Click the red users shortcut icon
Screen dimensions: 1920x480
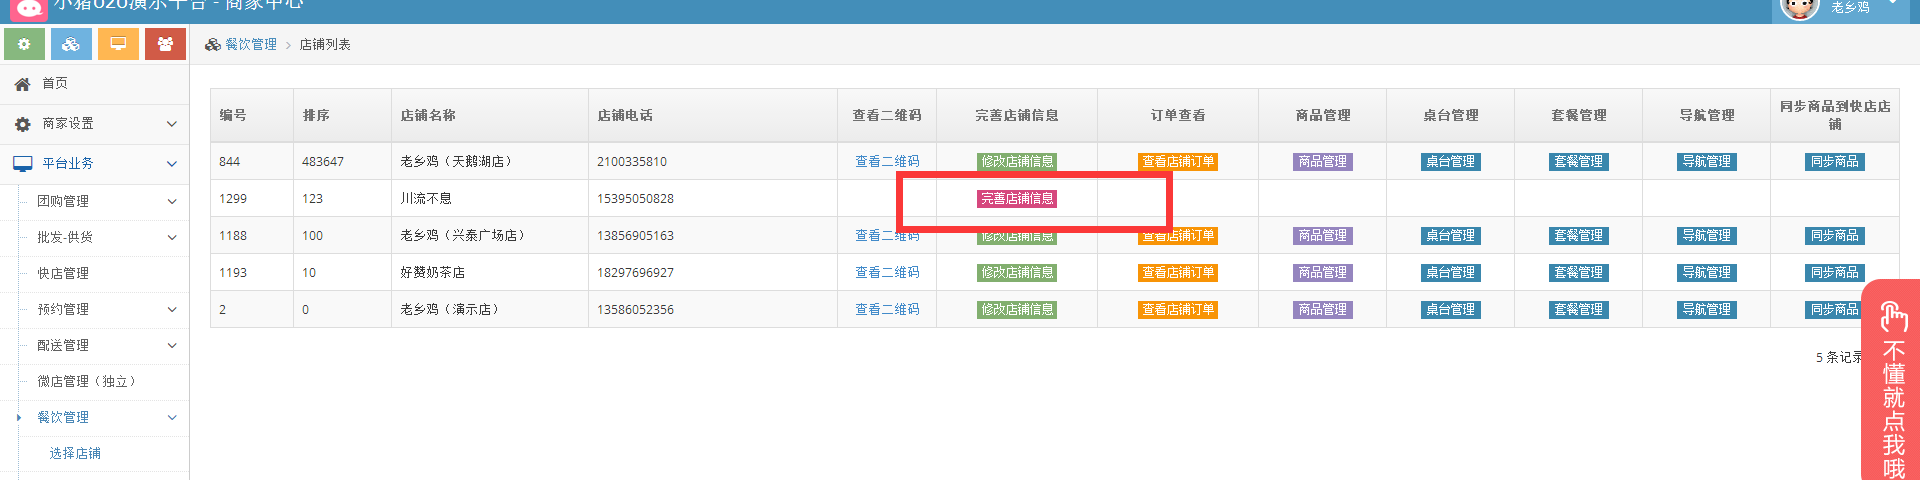[165, 44]
